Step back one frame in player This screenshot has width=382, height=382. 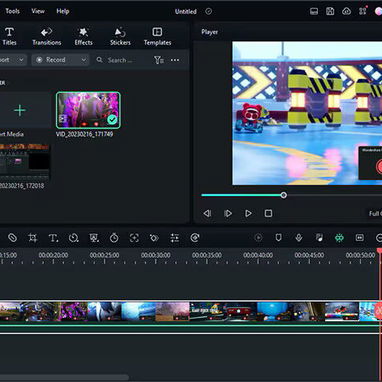[207, 213]
